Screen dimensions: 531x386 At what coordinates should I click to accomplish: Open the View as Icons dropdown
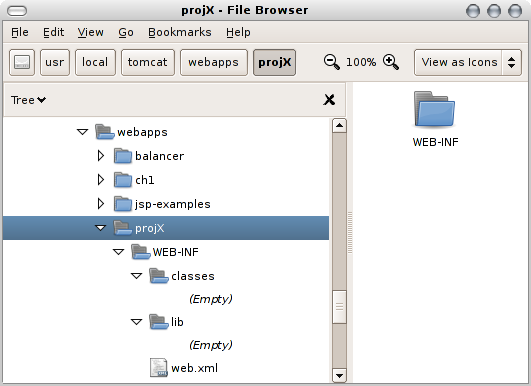pos(468,62)
